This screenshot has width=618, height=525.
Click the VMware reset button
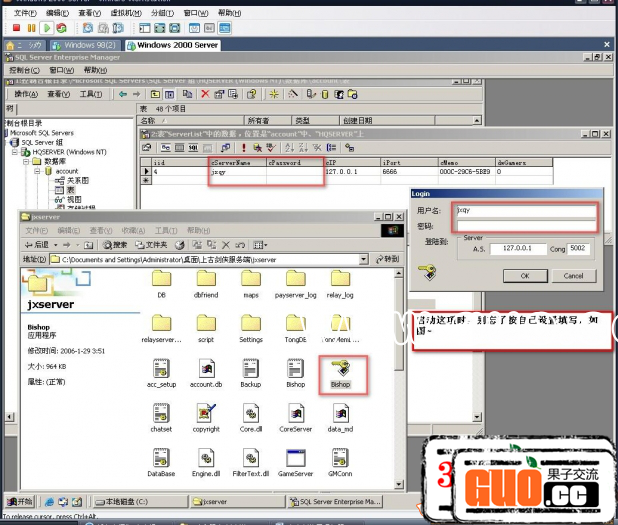click(61, 28)
